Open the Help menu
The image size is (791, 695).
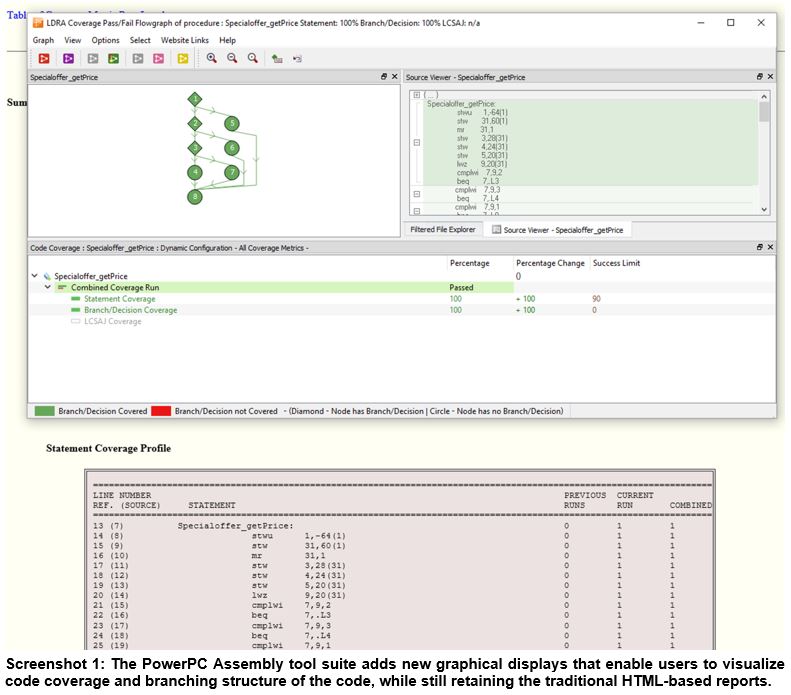(x=228, y=40)
